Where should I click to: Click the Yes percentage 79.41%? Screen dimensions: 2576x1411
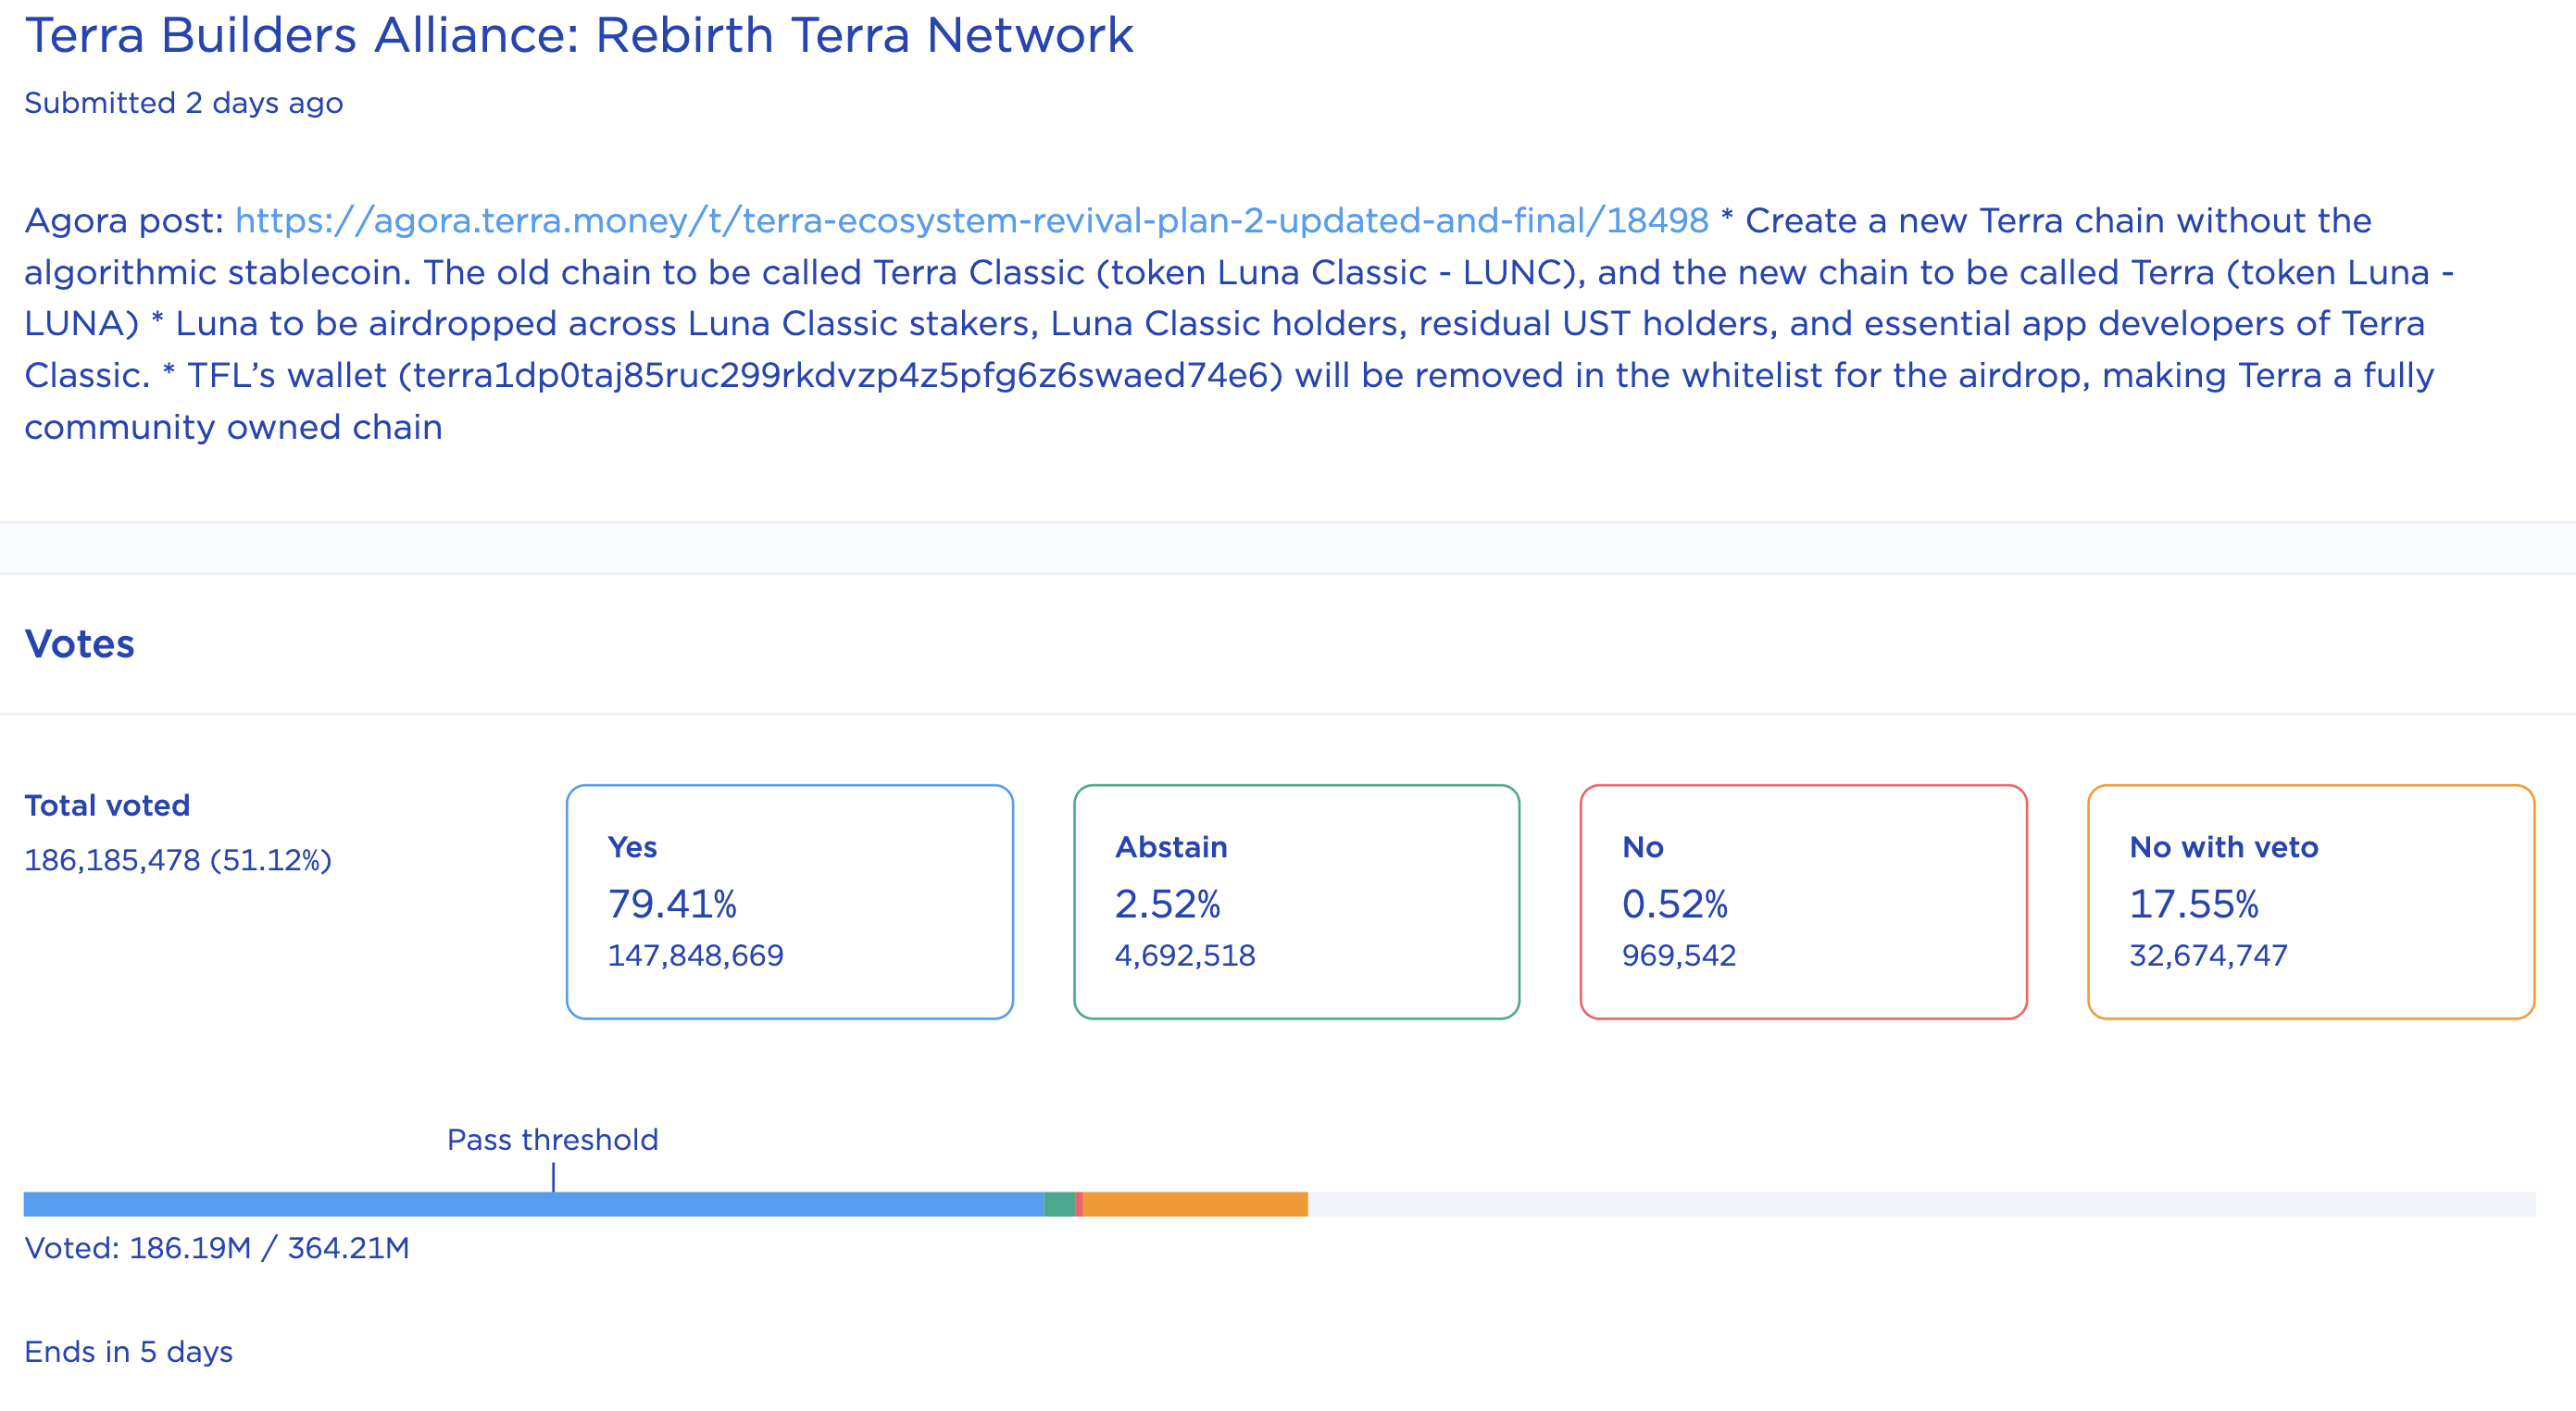coord(672,904)
